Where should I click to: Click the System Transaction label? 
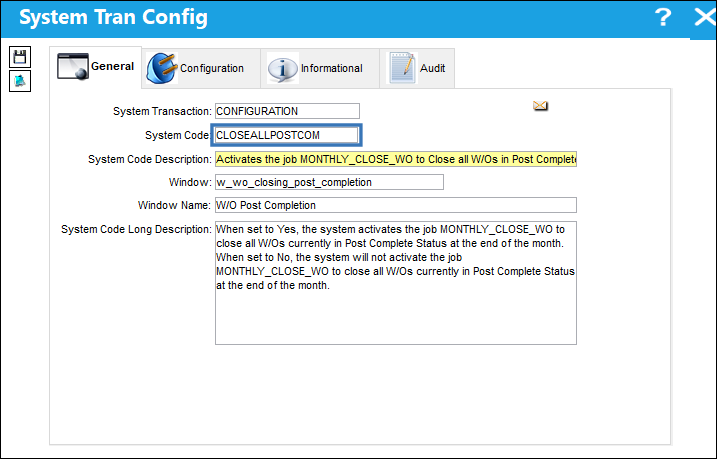[x=162, y=111]
